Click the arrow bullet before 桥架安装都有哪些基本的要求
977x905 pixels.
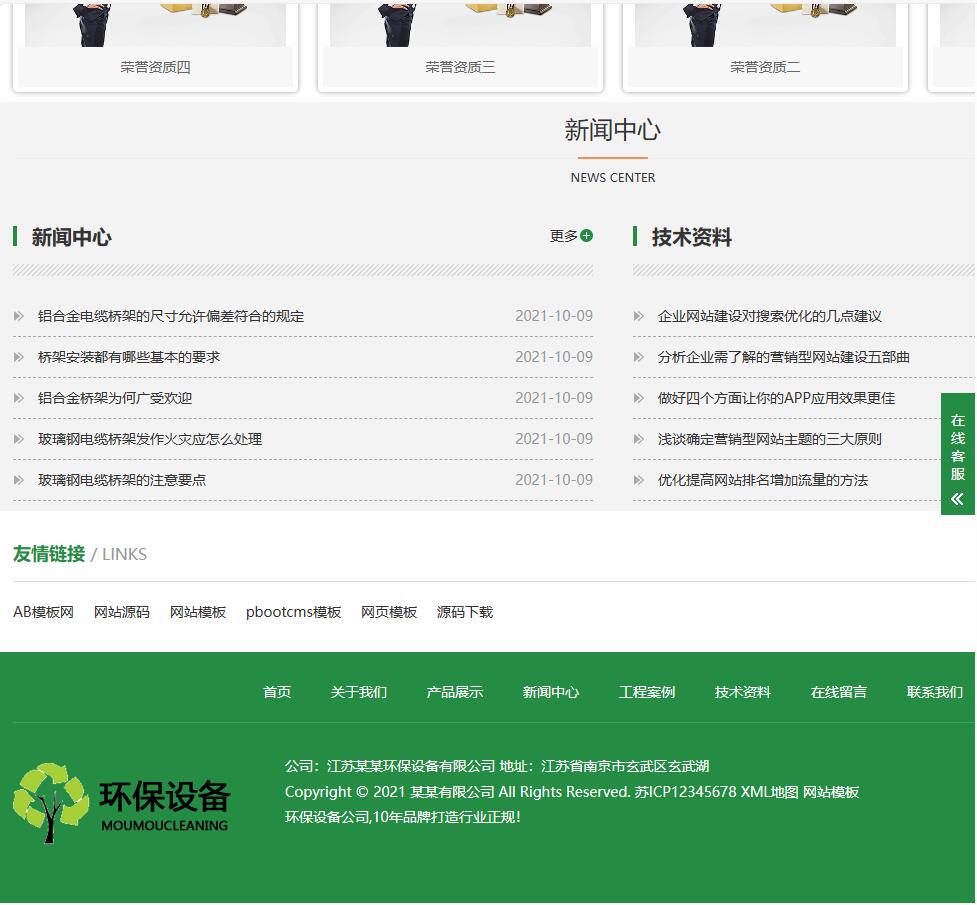click(x=19, y=357)
